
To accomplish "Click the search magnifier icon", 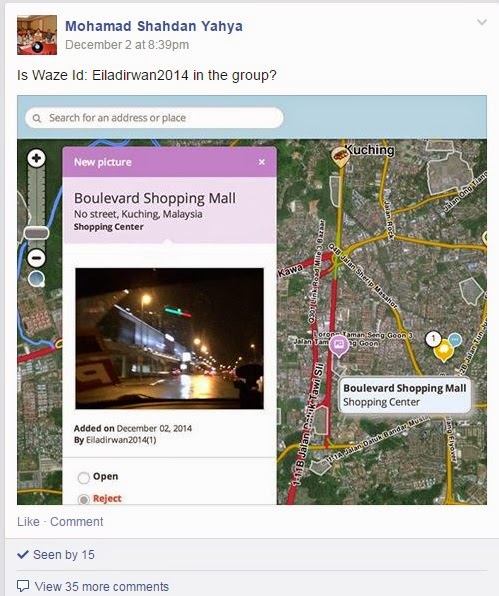I will pos(37,118).
